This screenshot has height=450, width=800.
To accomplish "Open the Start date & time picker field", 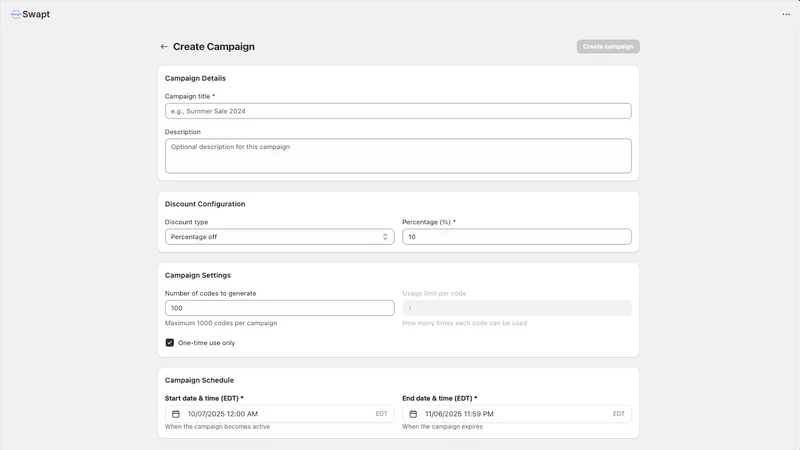I will coord(280,414).
